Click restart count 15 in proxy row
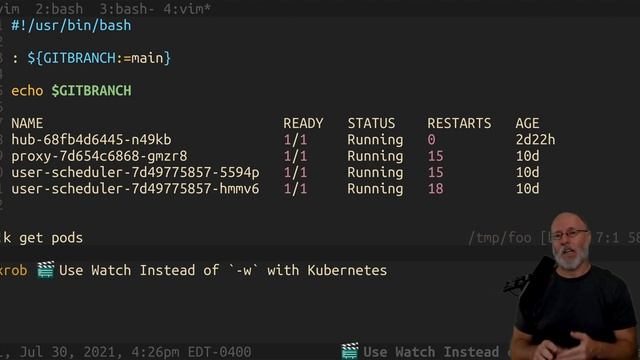This screenshot has height=360, width=640. [436, 156]
